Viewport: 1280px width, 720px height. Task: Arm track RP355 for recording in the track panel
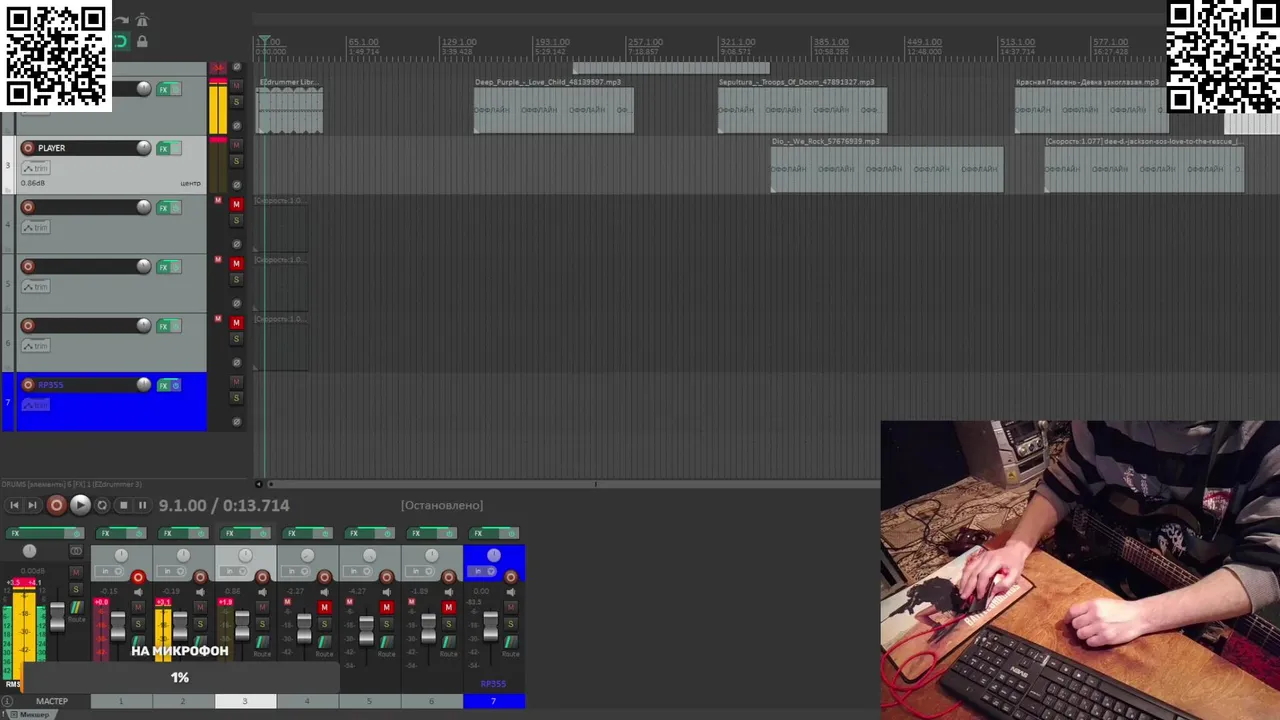pos(28,384)
